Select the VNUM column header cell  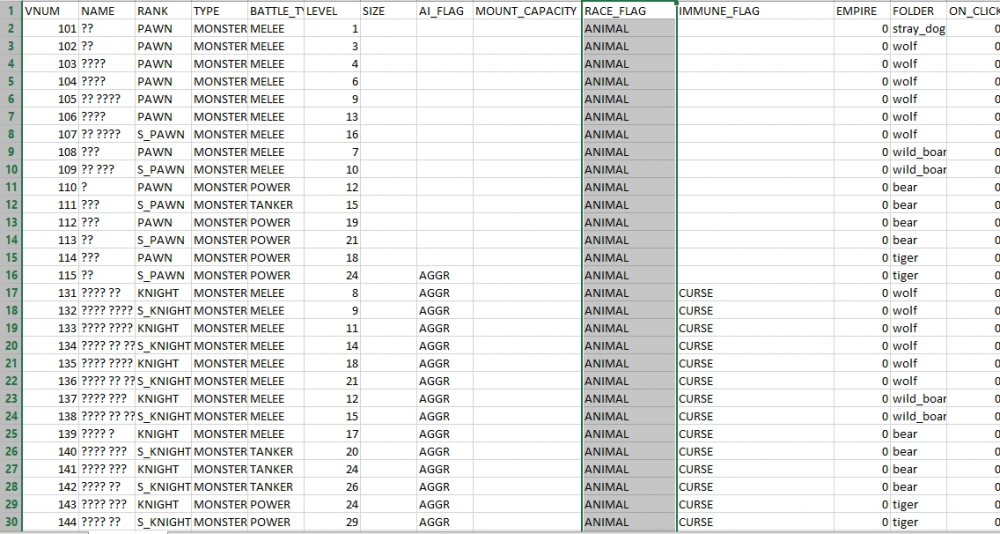(x=51, y=11)
